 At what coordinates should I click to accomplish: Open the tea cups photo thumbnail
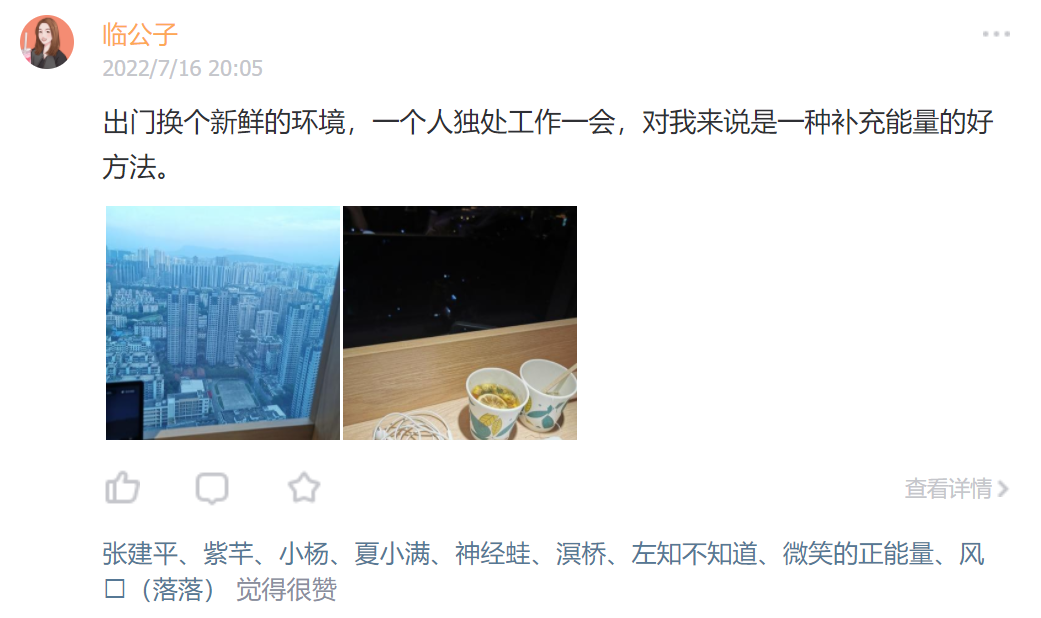click(x=460, y=323)
